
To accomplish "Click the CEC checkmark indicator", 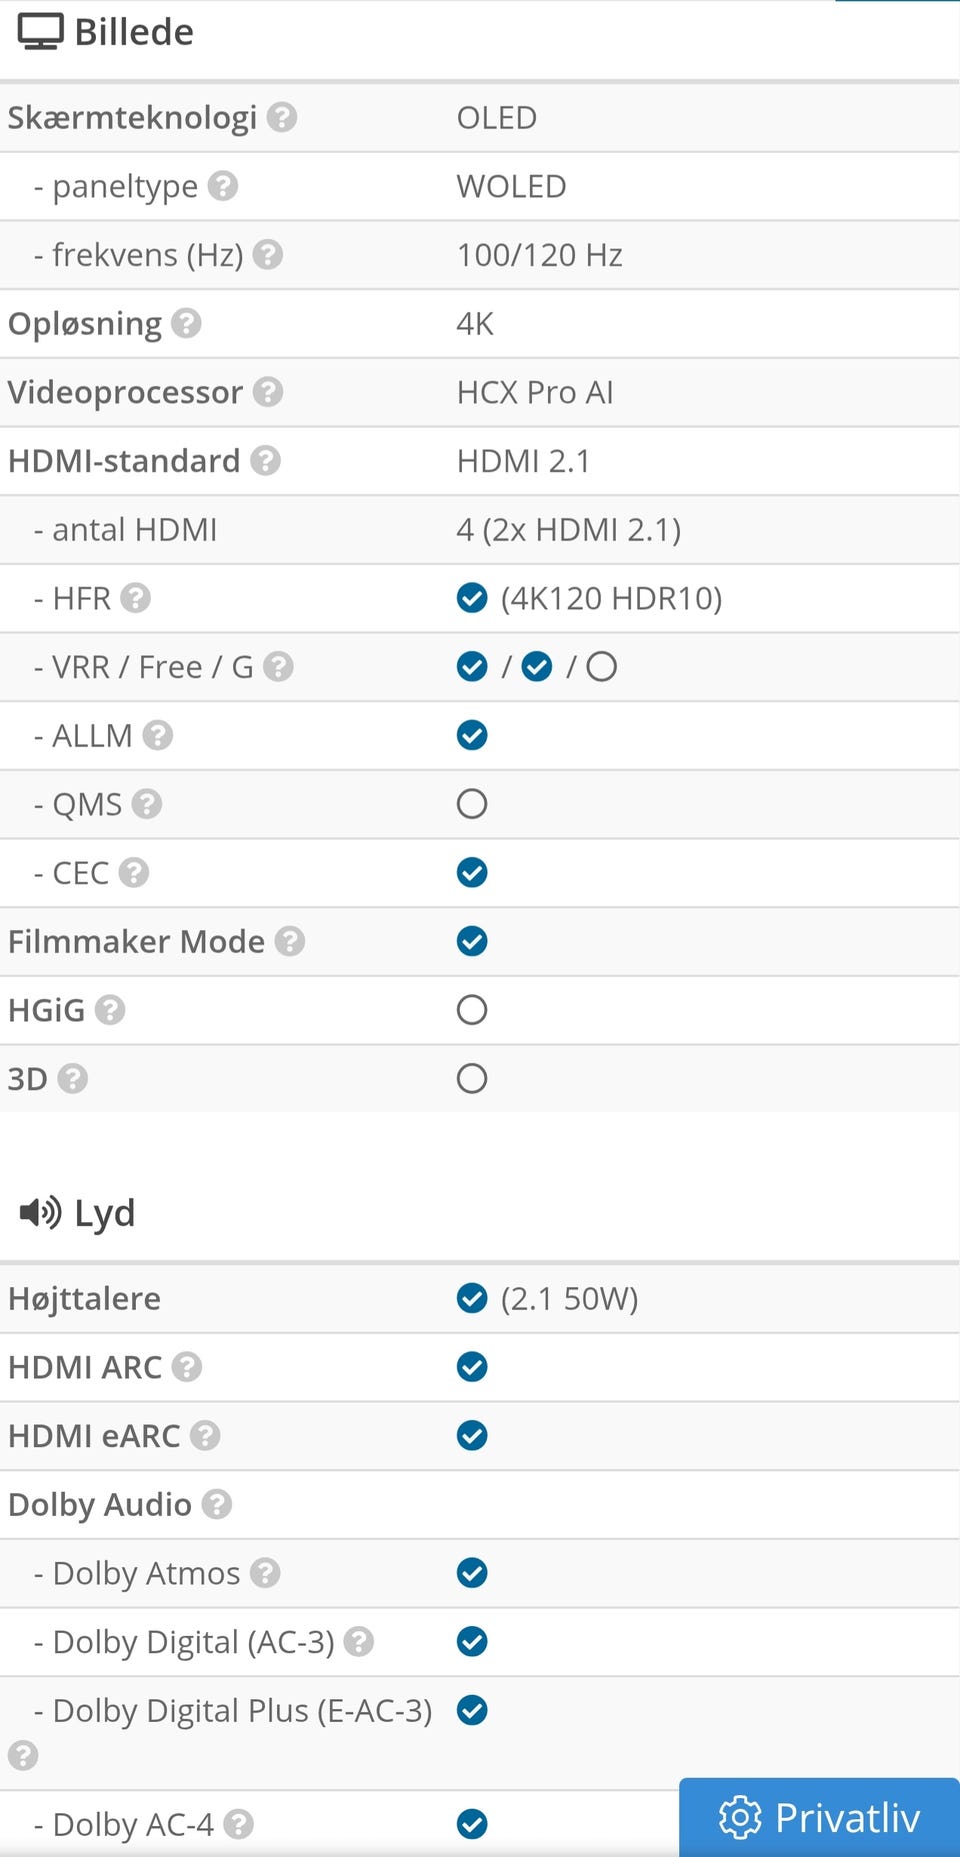I will [472, 873].
